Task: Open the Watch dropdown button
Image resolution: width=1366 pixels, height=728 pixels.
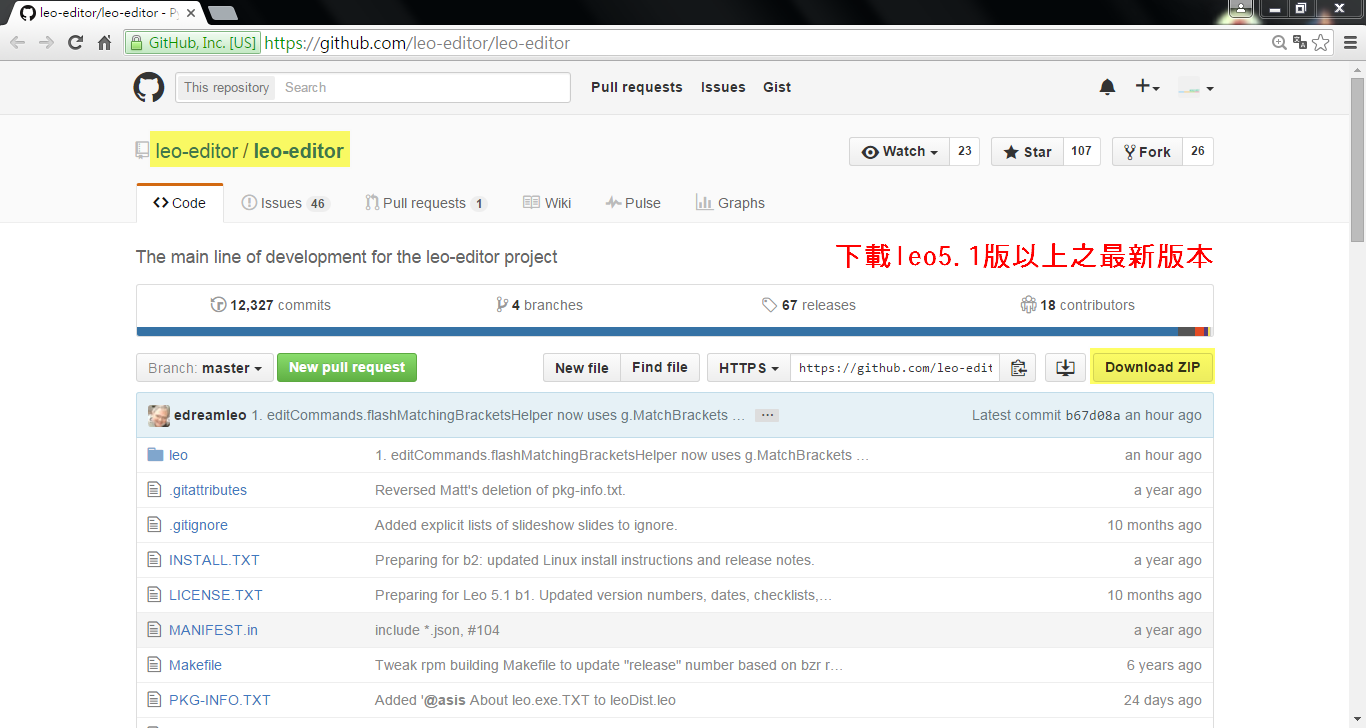Action: 899,152
